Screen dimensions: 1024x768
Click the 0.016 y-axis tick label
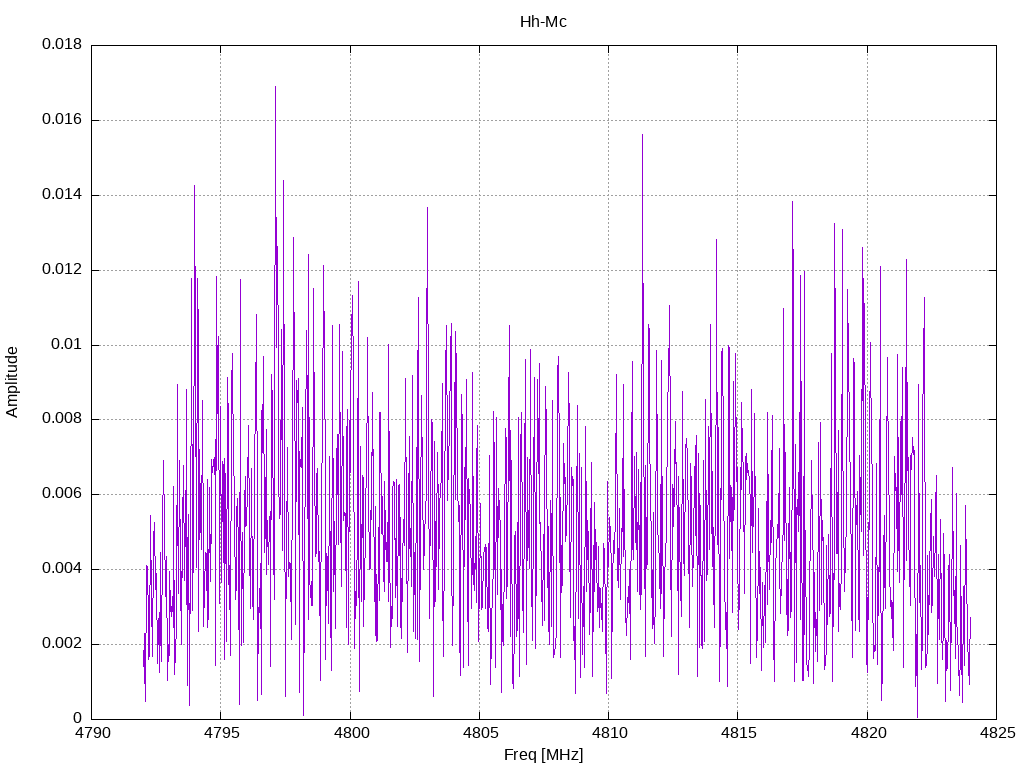click(x=62, y=120)
